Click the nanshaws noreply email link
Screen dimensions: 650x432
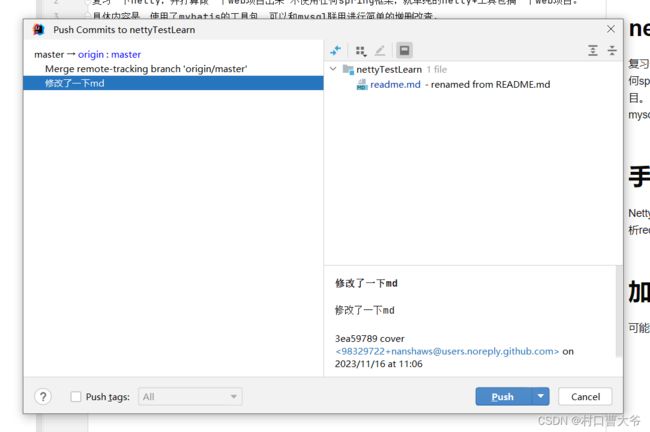(447, 351)
